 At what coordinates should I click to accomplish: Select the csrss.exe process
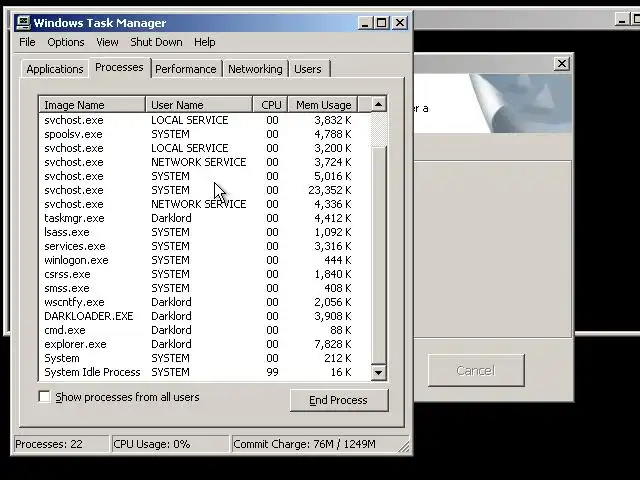click(205, 274)
